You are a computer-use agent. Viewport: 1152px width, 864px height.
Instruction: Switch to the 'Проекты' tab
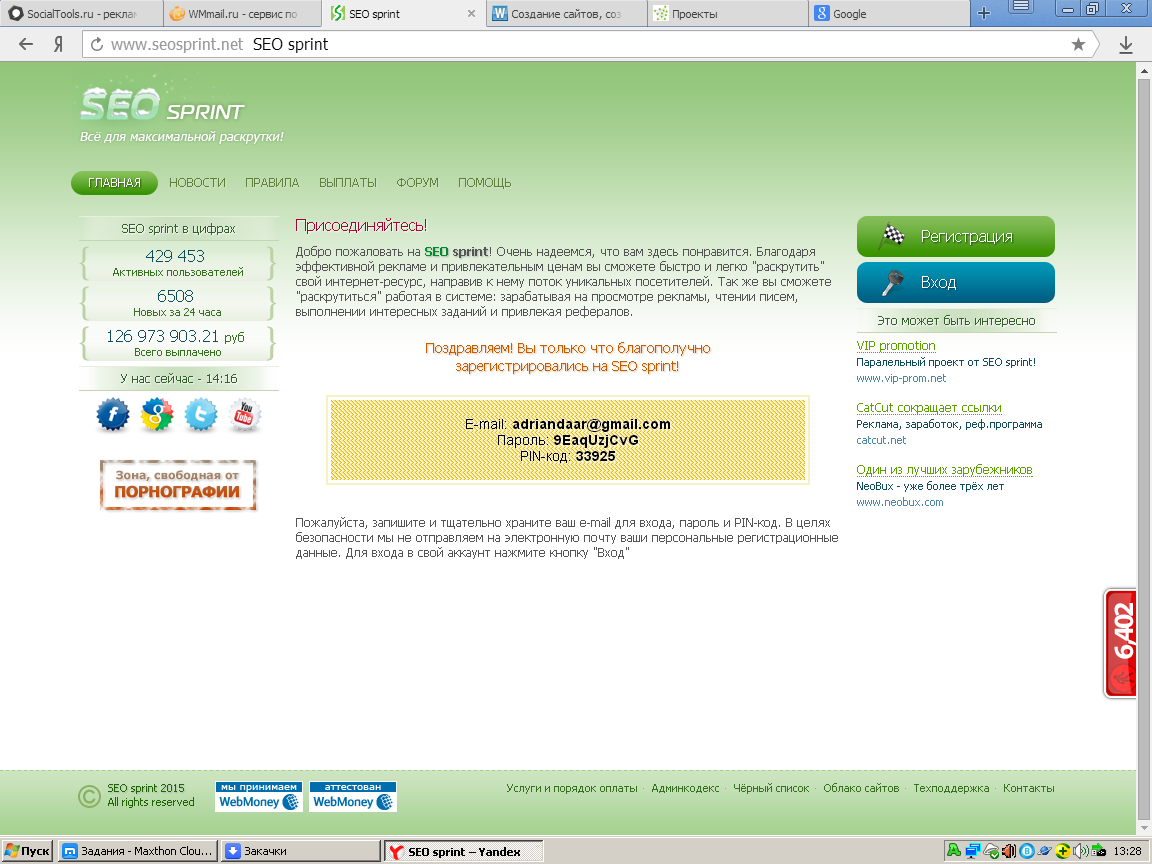point(728,13)
